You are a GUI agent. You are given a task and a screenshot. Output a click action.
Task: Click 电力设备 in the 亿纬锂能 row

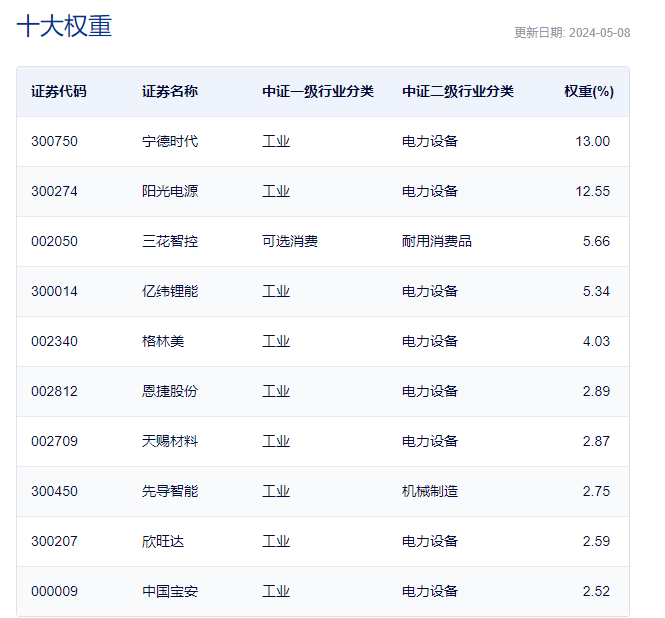click(430, 291)
